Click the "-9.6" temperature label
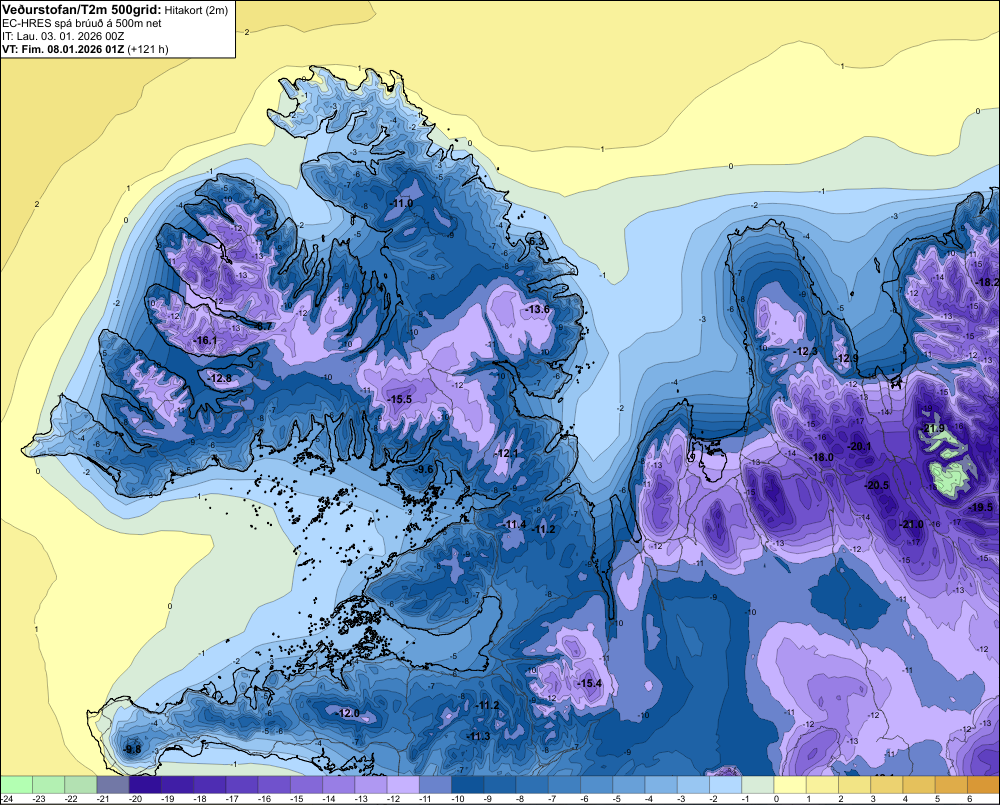This screenshot has width=1000, height=805. [x=424, y=469]
